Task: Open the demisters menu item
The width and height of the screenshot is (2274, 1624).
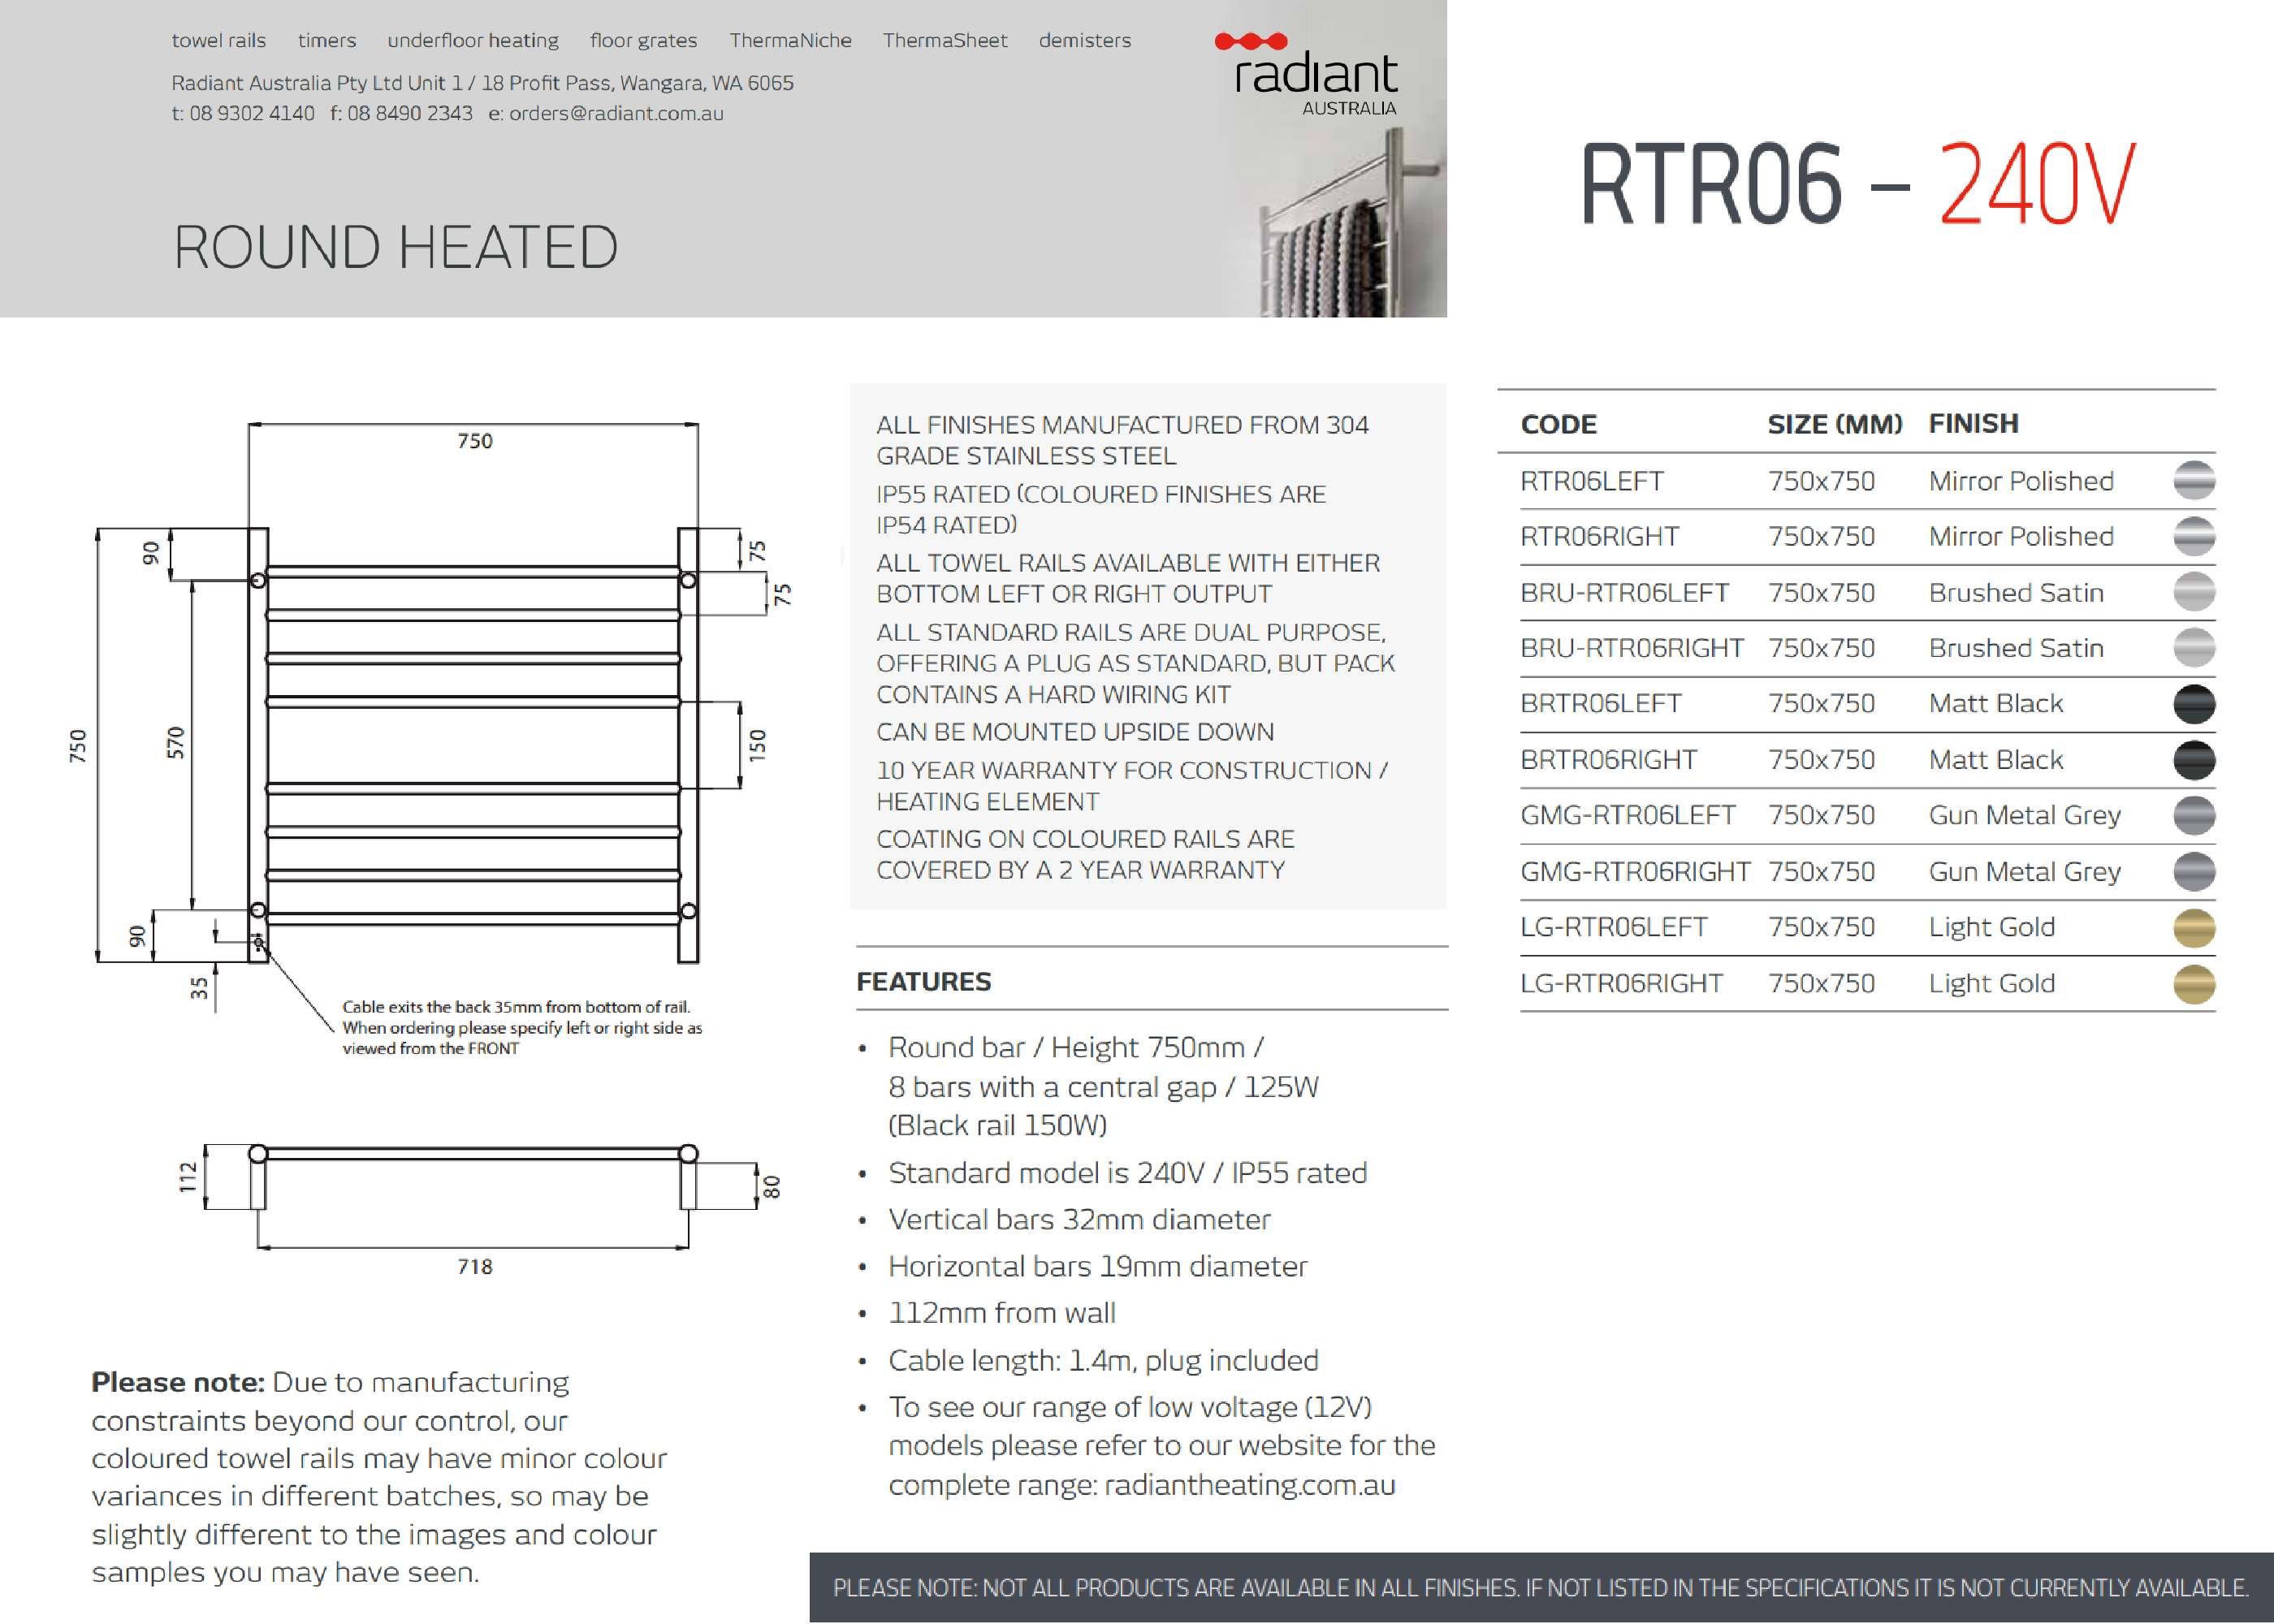Action: click(1084, 41)
